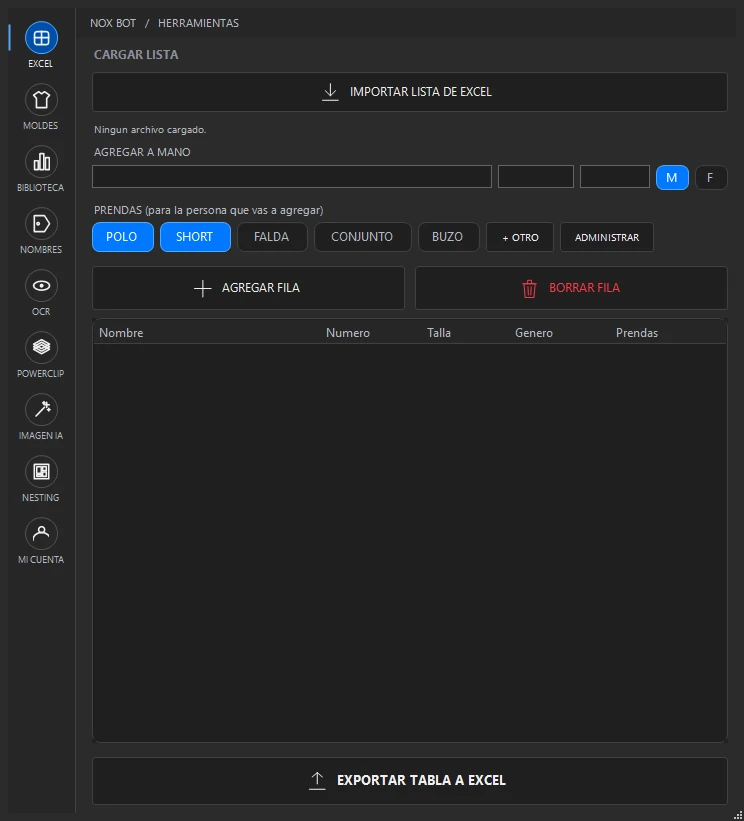Click the BIBLIOTECA label in sidebar

[40, 187]
